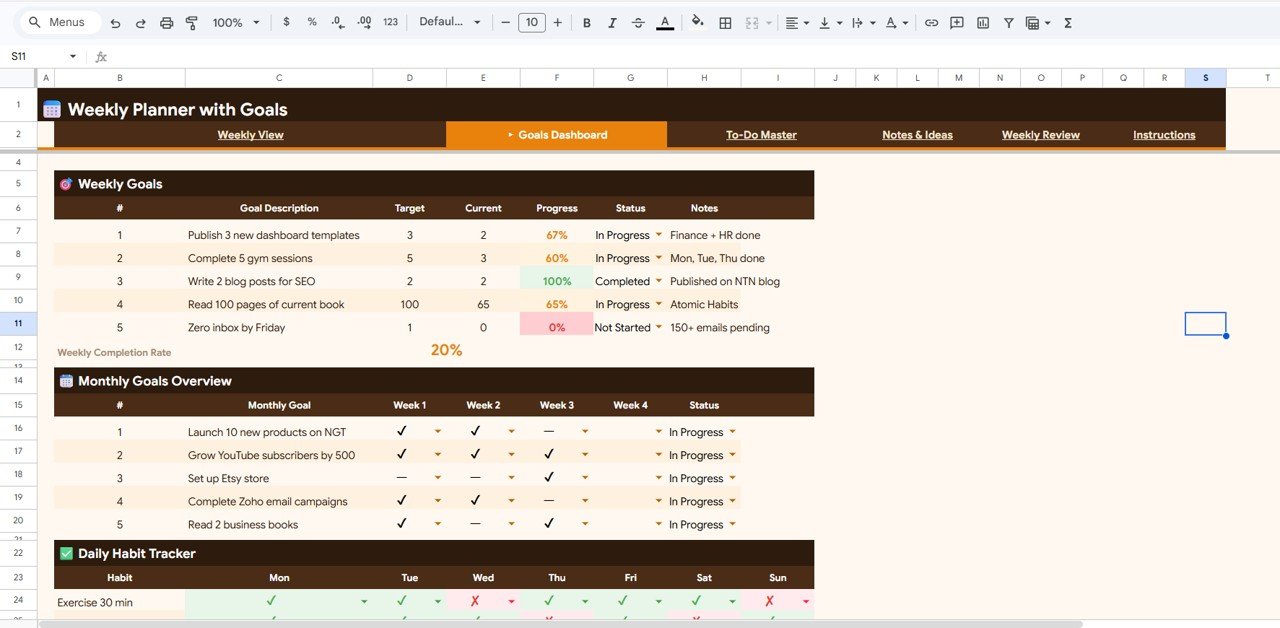Click the Functions sigma icon
Image resolution: width=1280 pixels, height=628 pixels.
[1068, 23]
